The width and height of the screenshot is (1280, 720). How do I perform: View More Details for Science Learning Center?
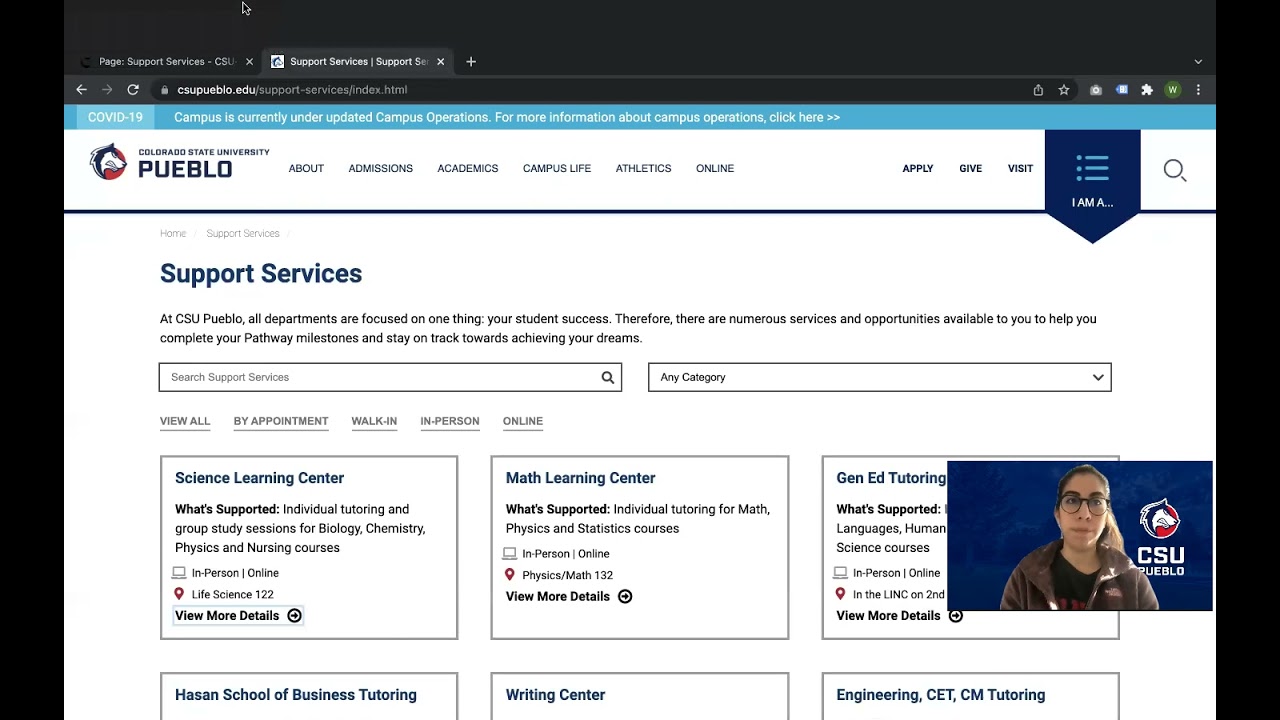tap(238, 615)
